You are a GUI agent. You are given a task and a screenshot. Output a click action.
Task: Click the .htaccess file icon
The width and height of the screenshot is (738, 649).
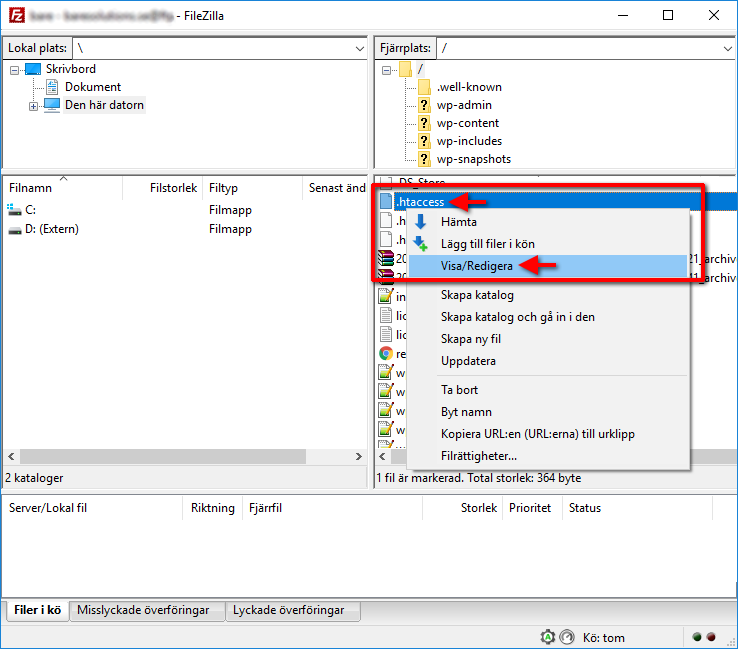pos(386,202)
